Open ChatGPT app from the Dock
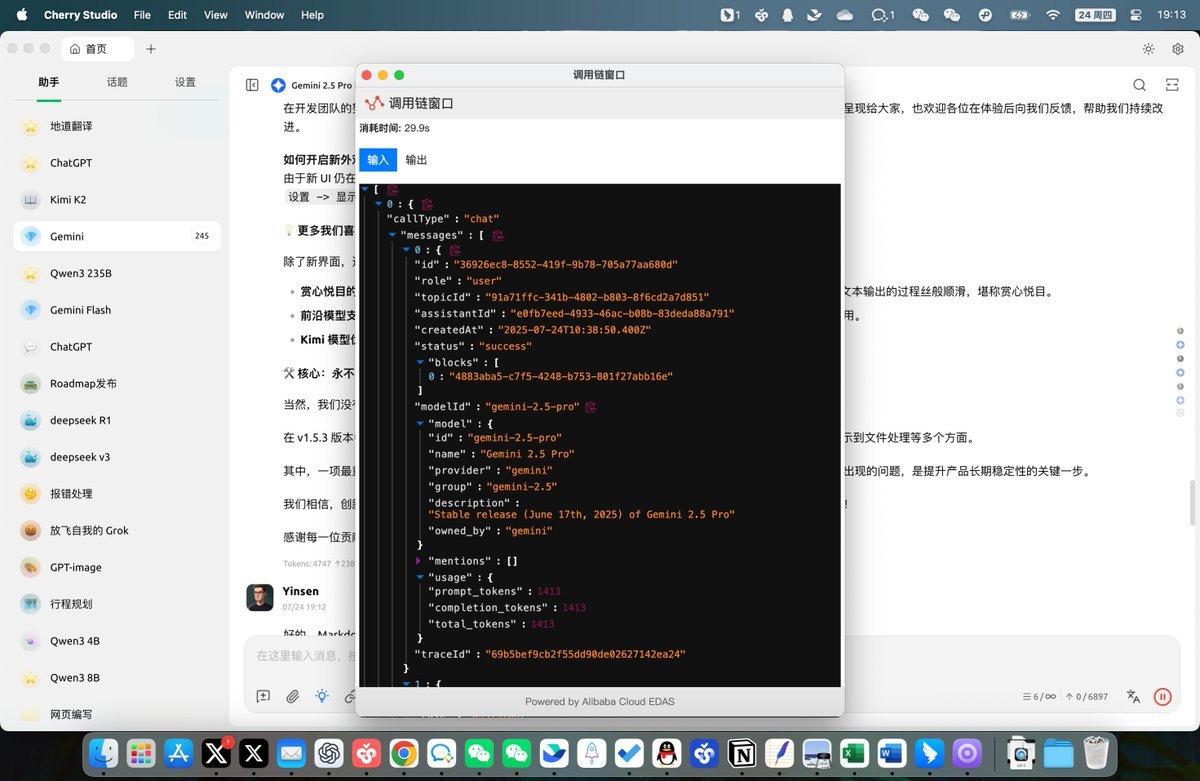This screenshot has height=781, width=1200. coord(329,753)
